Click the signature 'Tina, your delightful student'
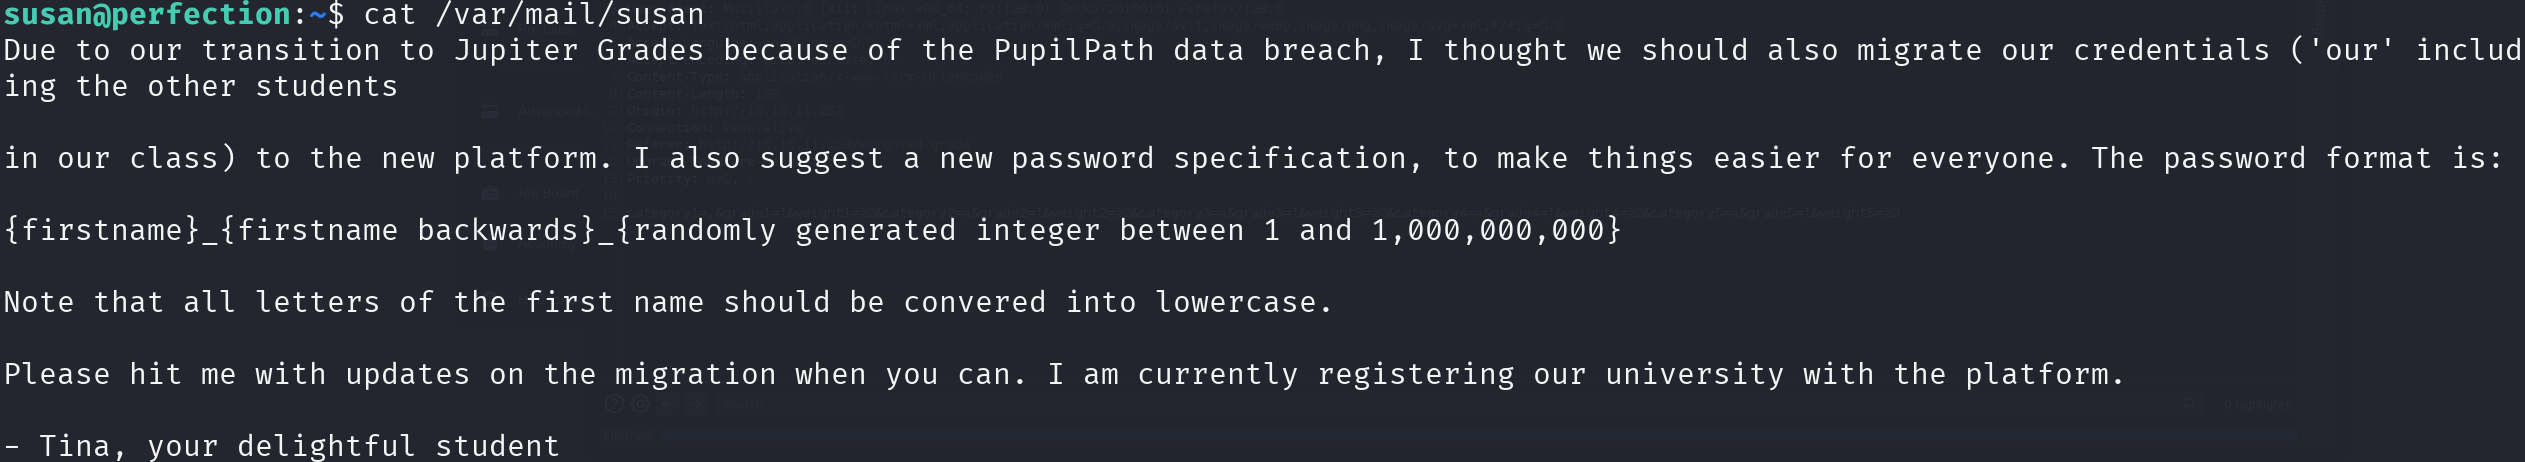Screen dimensions: 2525x462 point(299,446)
